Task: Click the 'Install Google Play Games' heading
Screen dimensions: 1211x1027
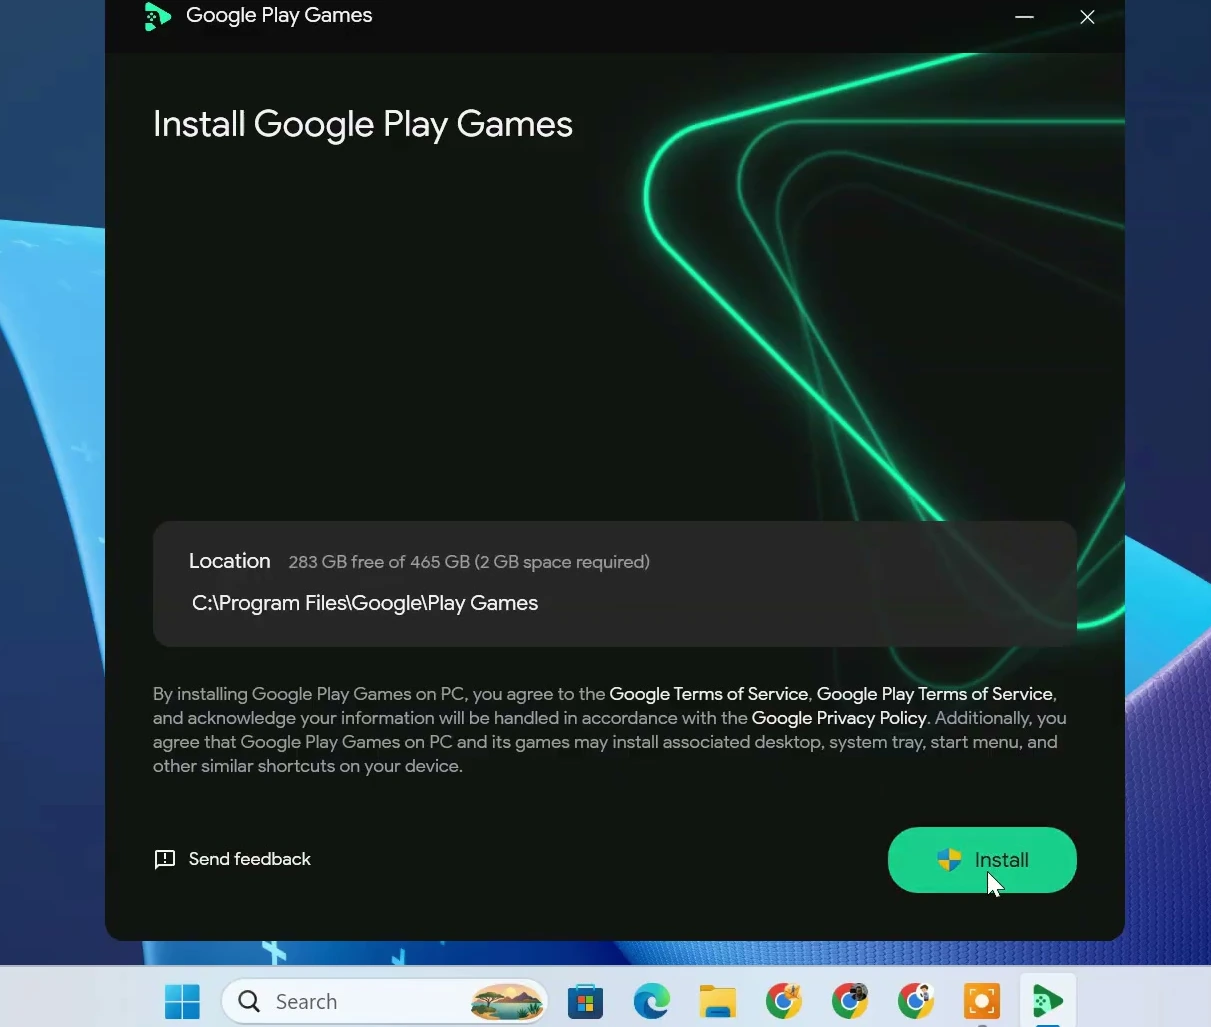Action: click(x=363, y=125)
